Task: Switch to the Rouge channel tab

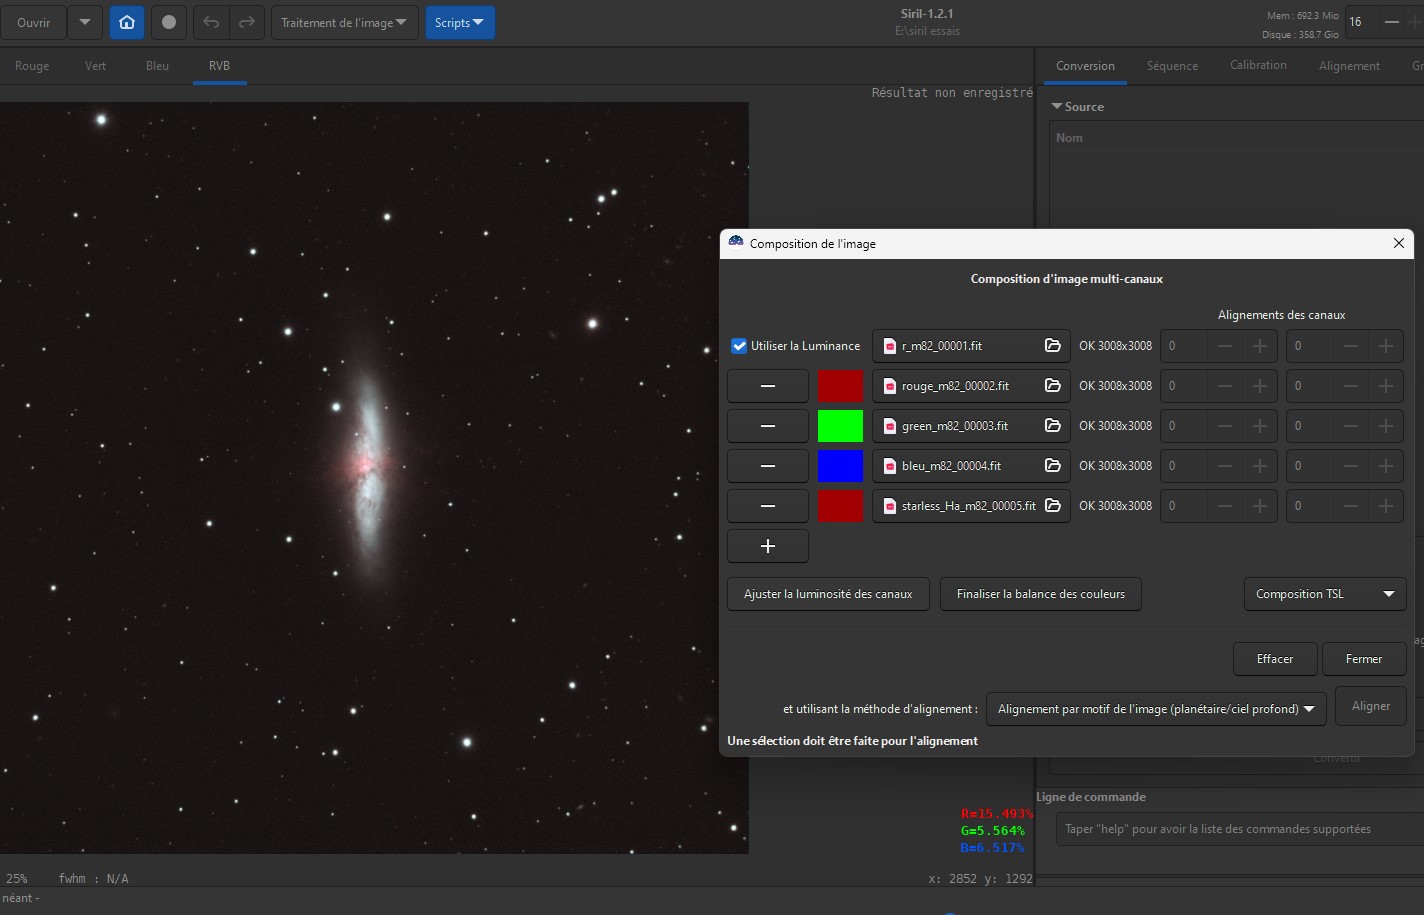Action: point(32,66)
